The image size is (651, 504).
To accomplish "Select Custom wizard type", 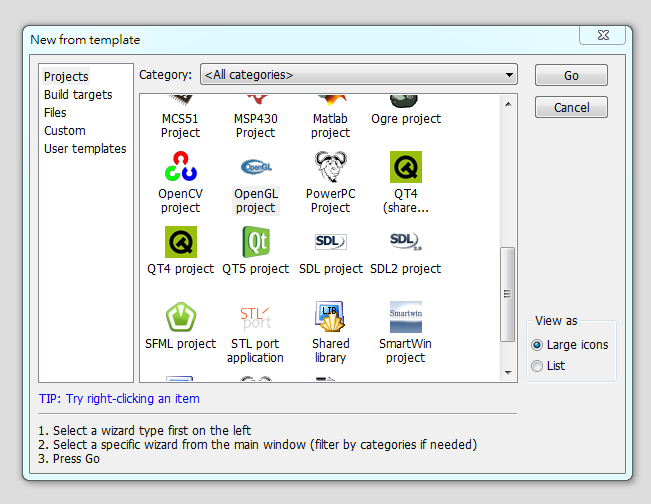I will click(x=65, y=131).
